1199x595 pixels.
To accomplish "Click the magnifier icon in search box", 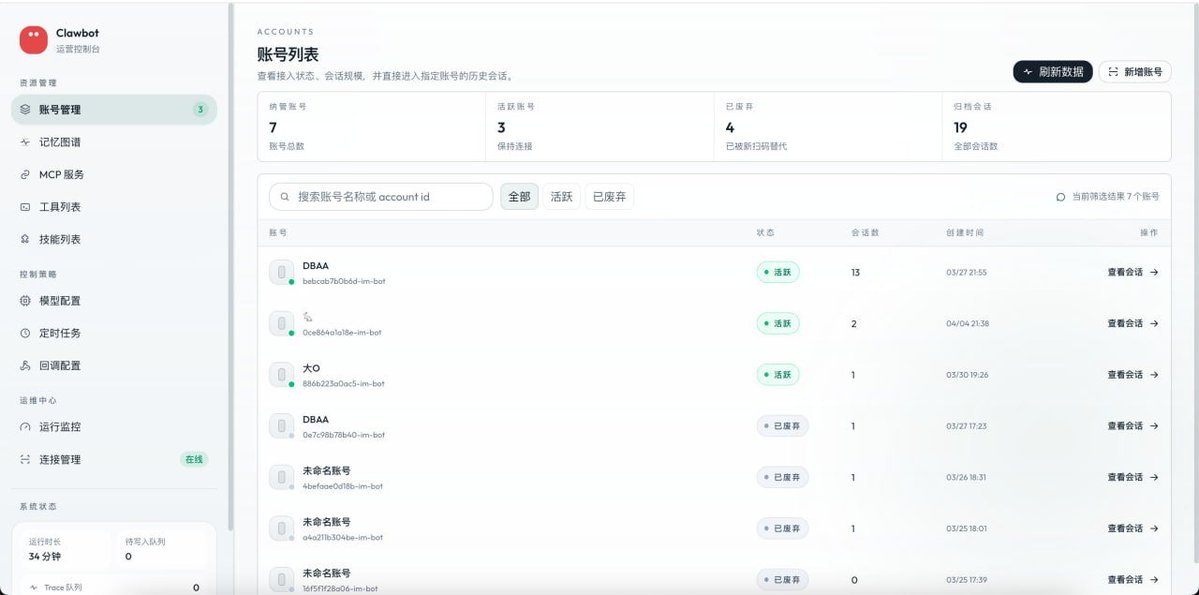I will 284,197.
